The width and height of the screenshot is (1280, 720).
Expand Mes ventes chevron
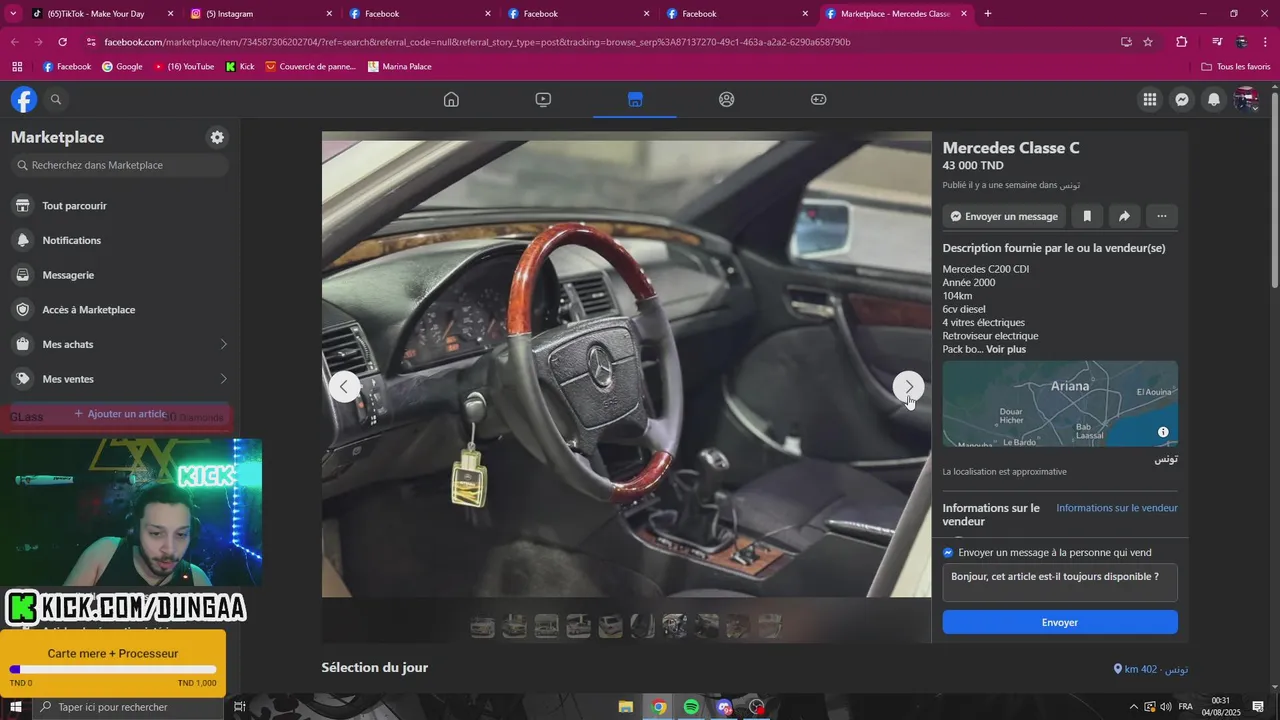[x=223, y=379]
